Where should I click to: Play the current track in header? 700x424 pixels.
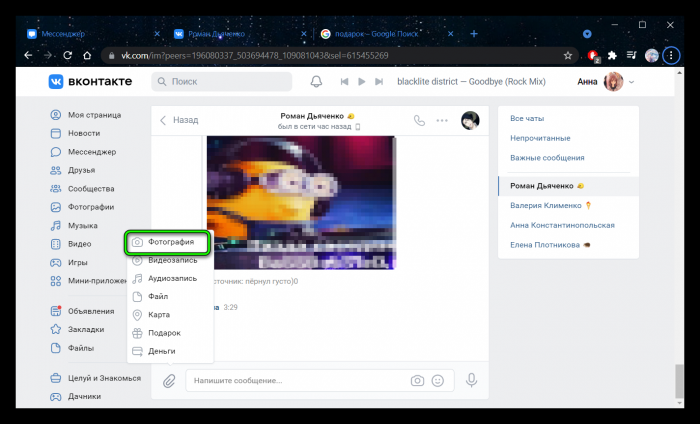tap(363, 82)
